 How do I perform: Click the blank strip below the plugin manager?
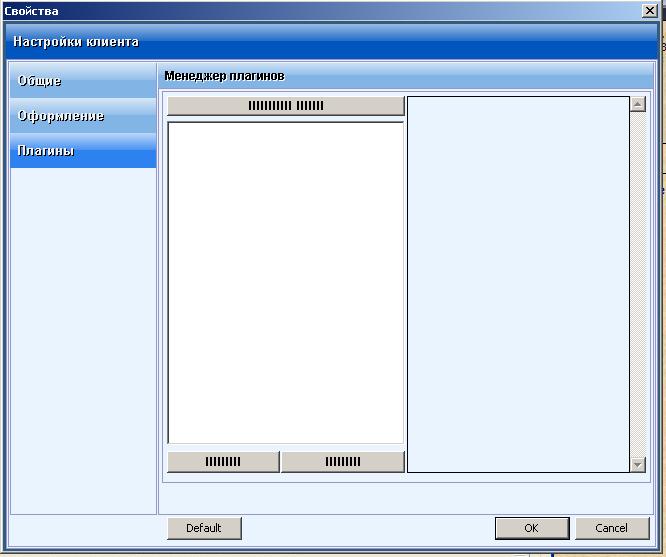tap(405, 497)
